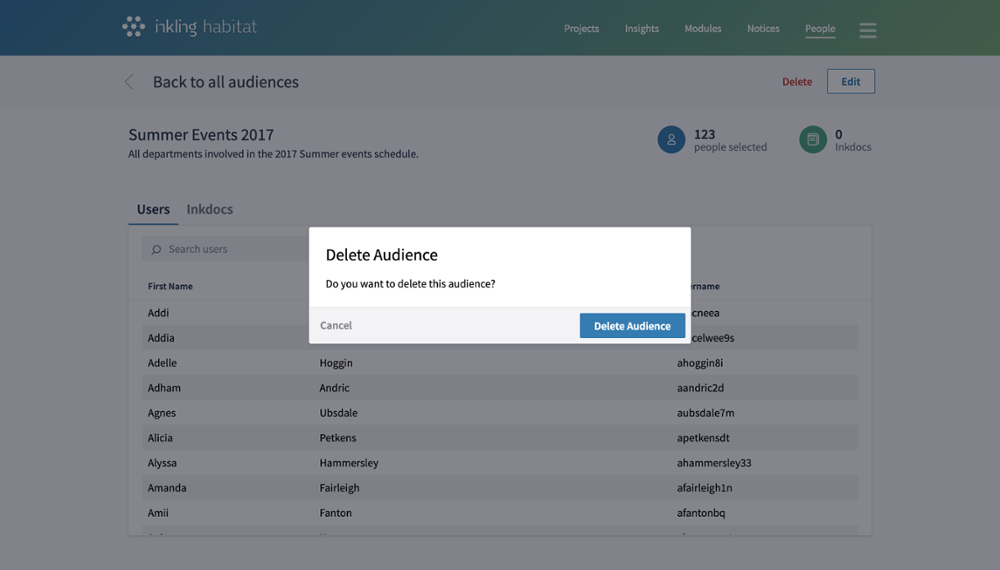Screen dimensions: 1000x570
Task: Click the red Delete link
Action: click(797, 82)
